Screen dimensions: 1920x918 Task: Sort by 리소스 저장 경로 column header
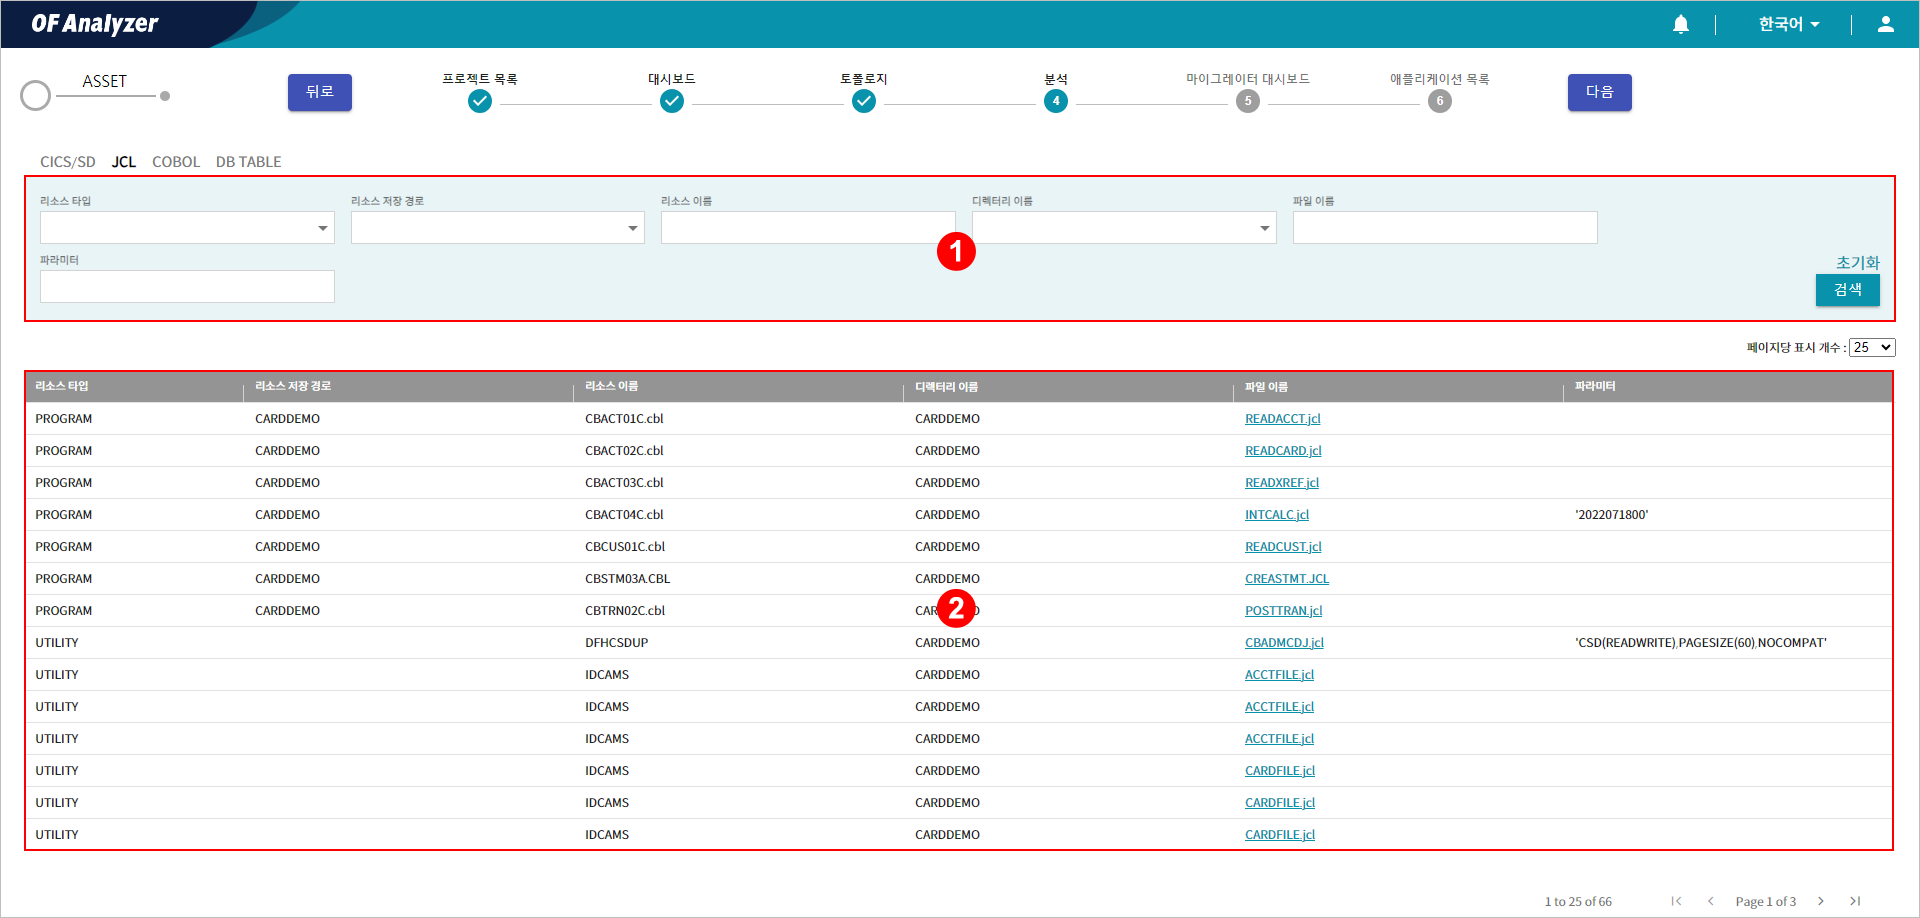tap(293, 386)
